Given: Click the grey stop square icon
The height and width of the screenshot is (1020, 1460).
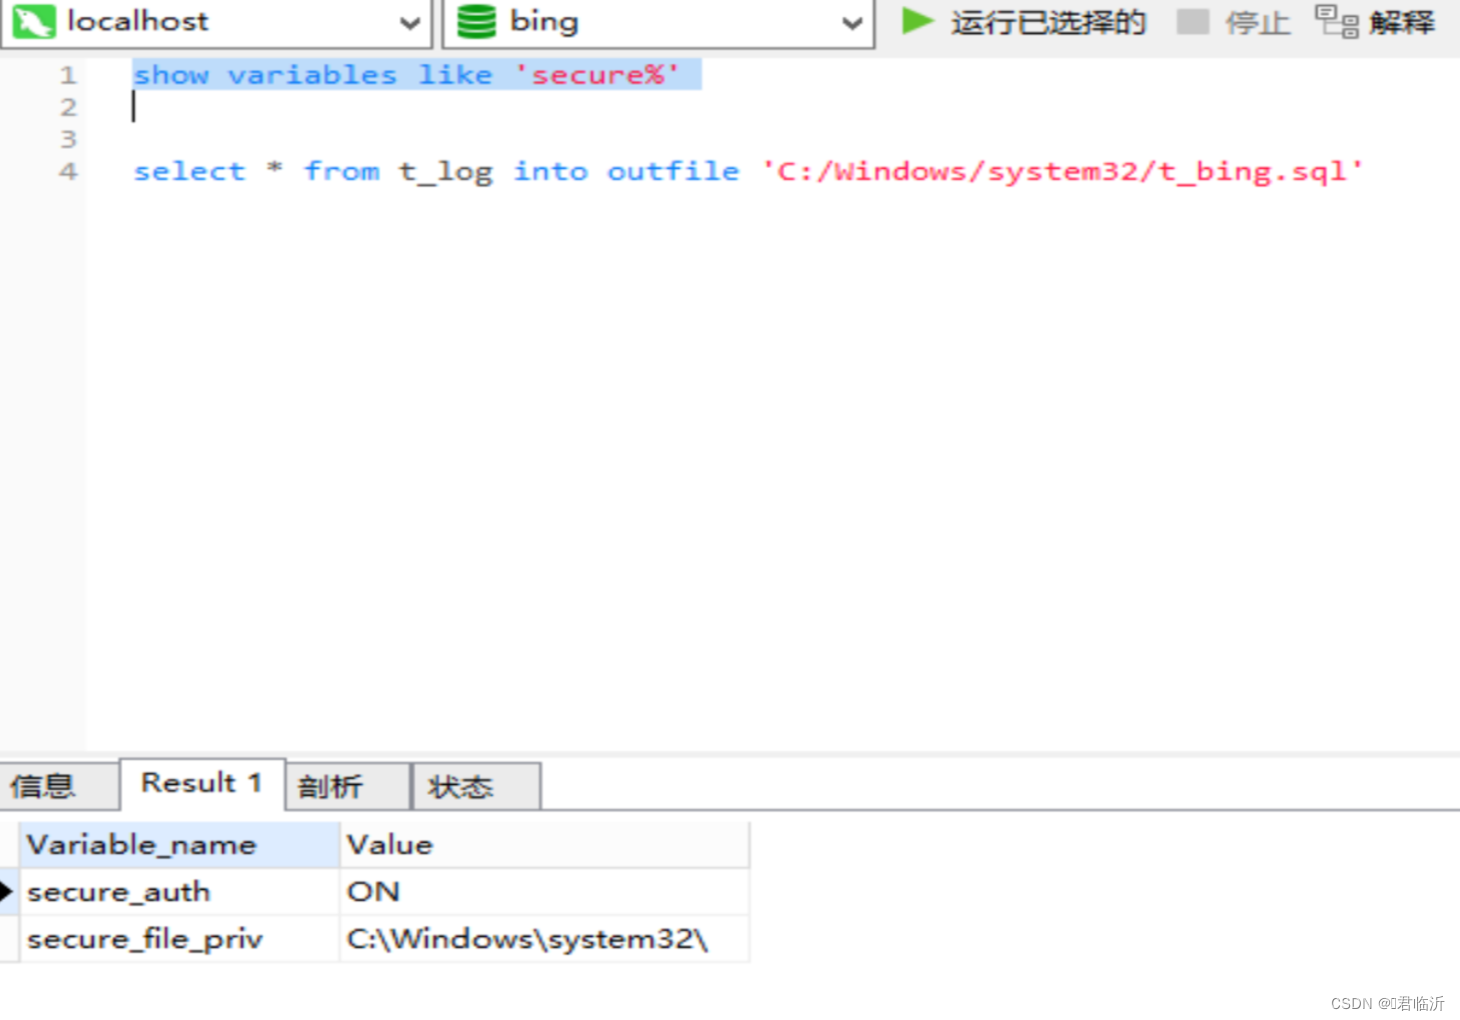Looking at the screenshot, I should [1192, 22].
